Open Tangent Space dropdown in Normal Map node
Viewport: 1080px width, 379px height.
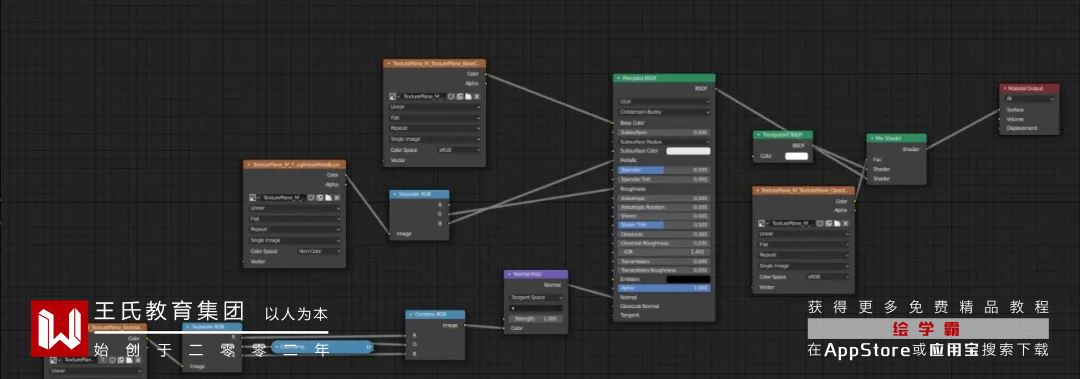(536, 298)
